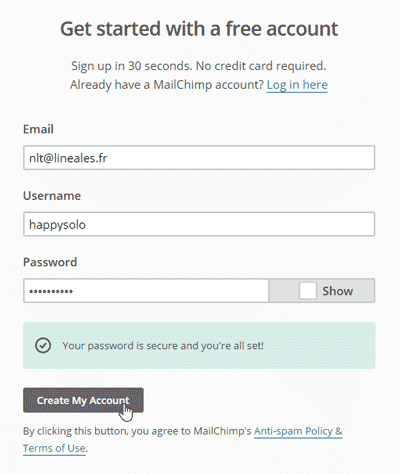The image size is (400, 474).
Task: Focus the masked Password input field
Action: [146, 291]
